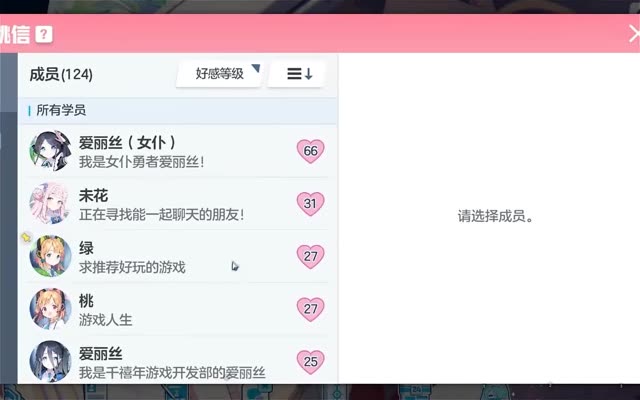Click 桃's 27 heart icon
The width and height of the screenshot is (640, 400).
(310, 309)
